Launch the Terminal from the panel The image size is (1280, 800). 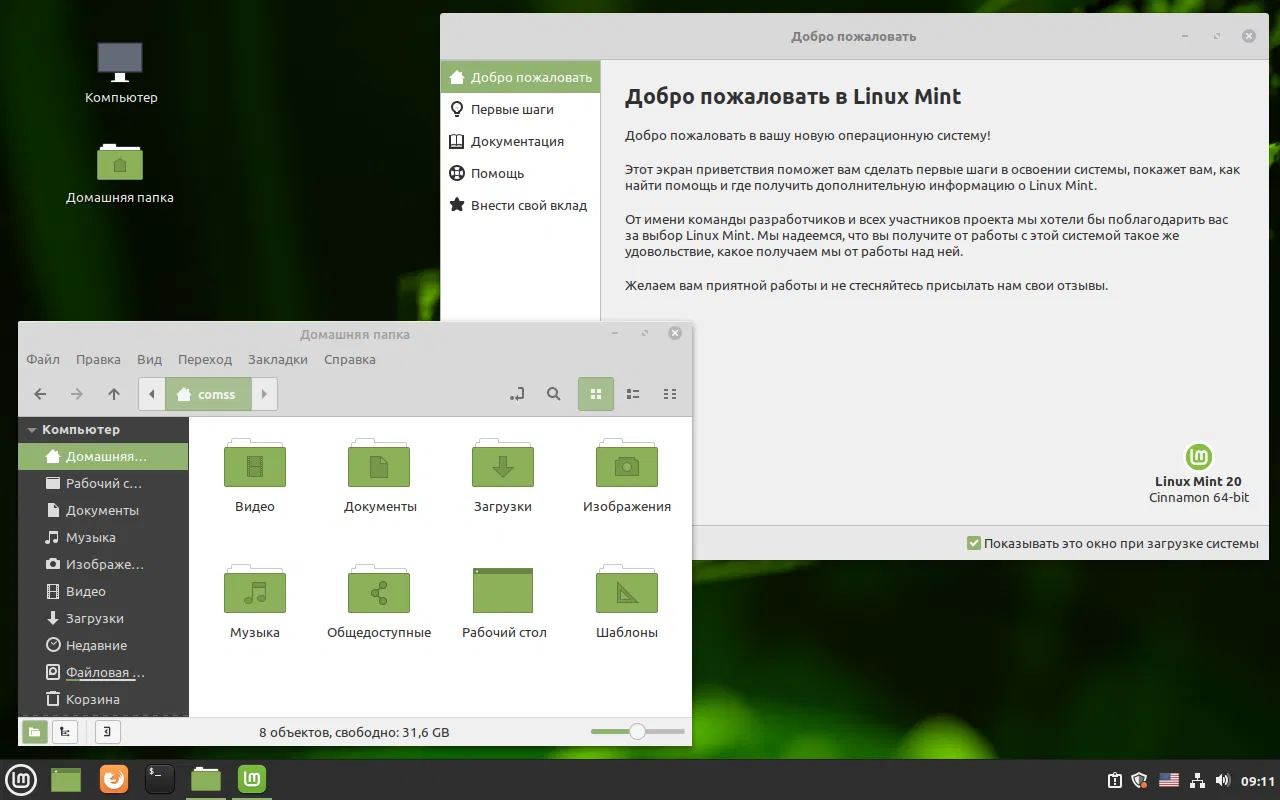click(160, 779)
